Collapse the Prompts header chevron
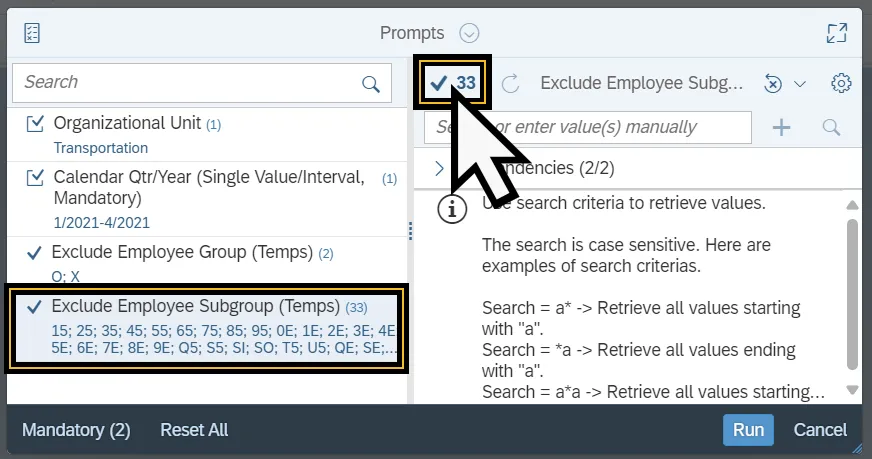Viewport: 872px width, 459px height. tap(470, 33)
